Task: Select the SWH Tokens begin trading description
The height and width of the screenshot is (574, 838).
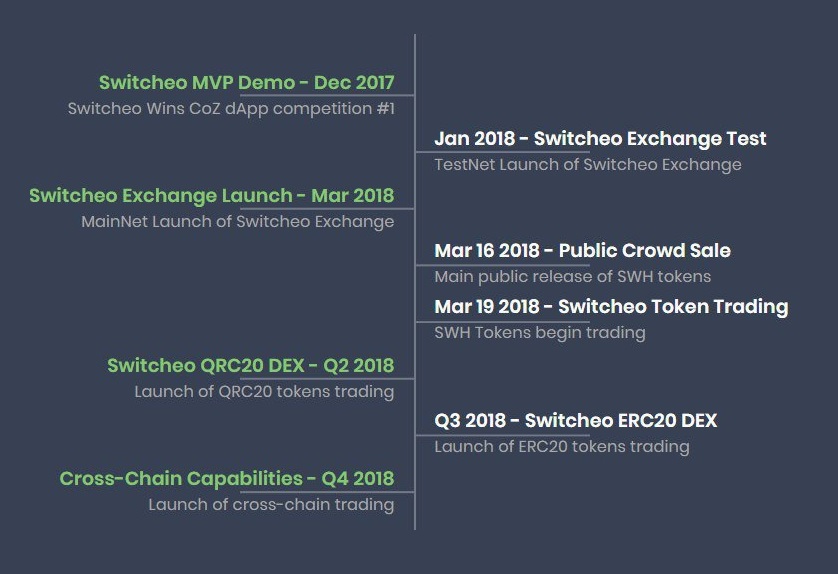Action: point(540,333)
